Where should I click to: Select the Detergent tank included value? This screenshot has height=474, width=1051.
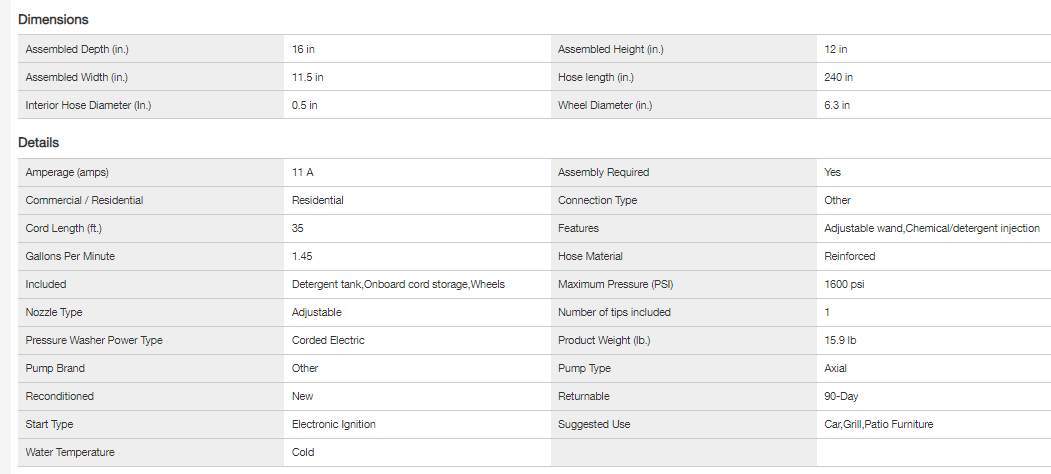(x=398, y=284)
